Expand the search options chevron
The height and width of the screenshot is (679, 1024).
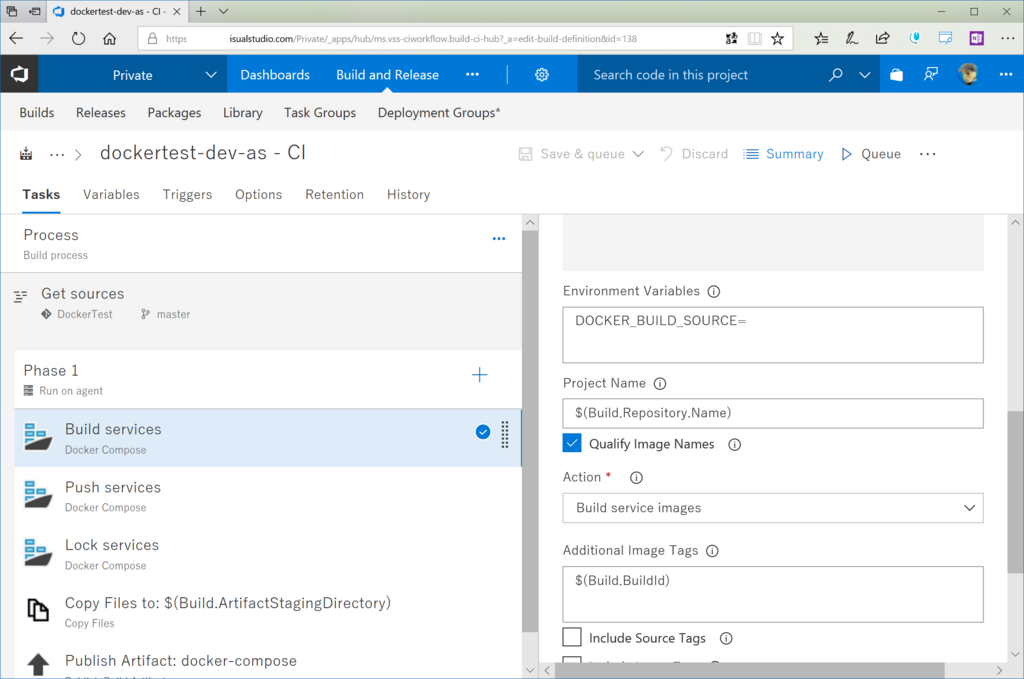[865, 74]
